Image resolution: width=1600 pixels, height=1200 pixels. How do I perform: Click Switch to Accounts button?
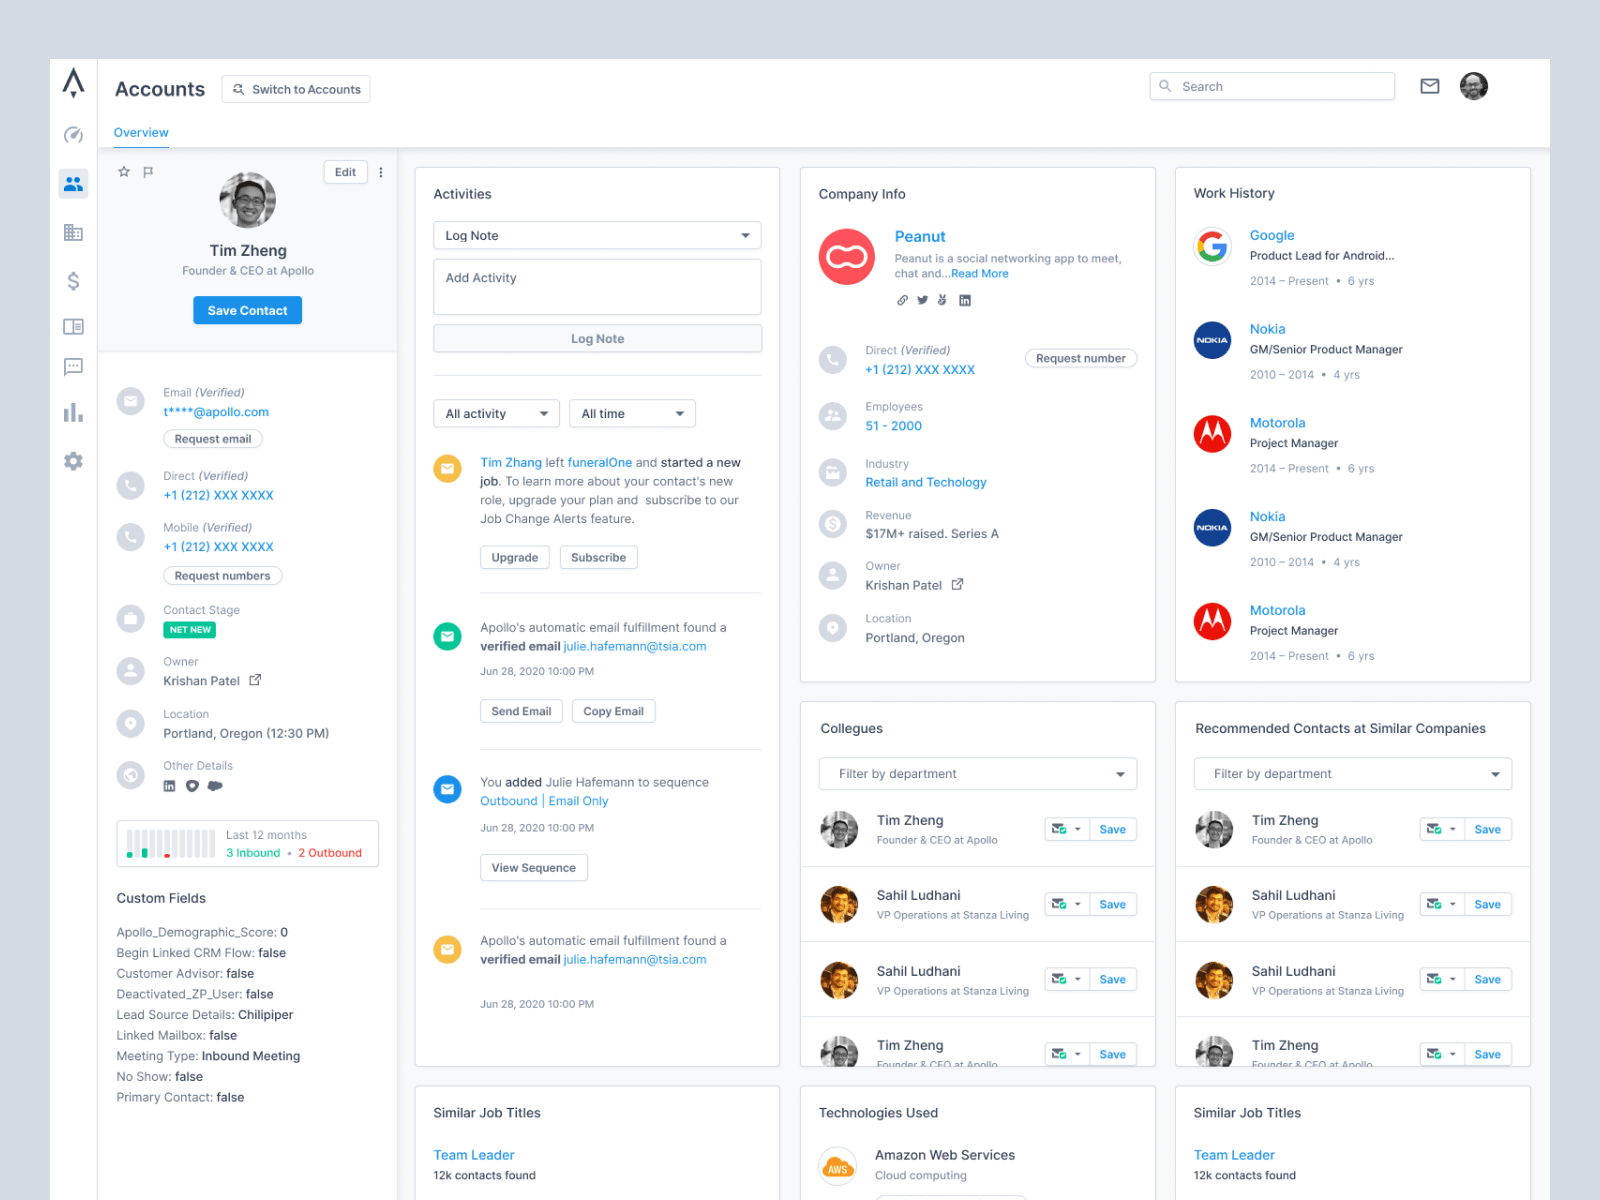(296, 89)
